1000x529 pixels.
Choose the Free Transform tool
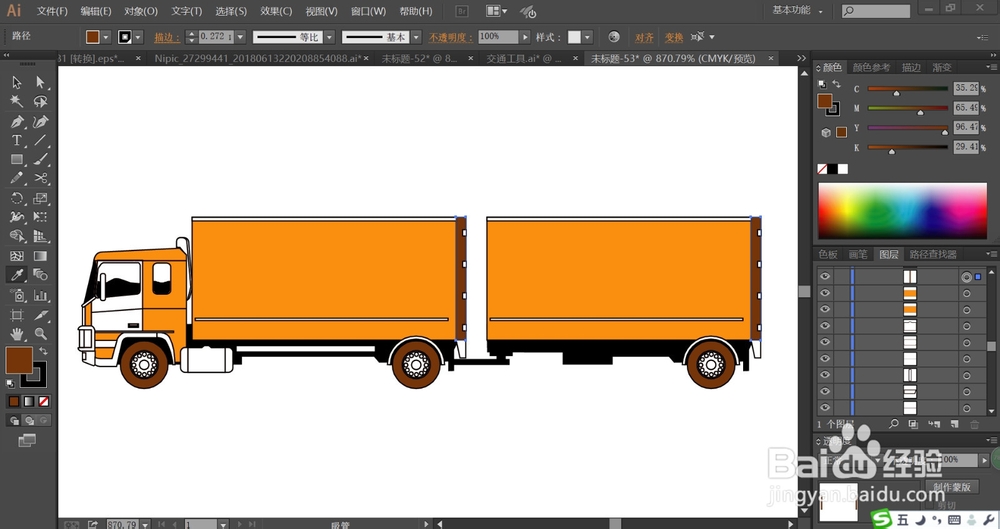tap(40, 217)
